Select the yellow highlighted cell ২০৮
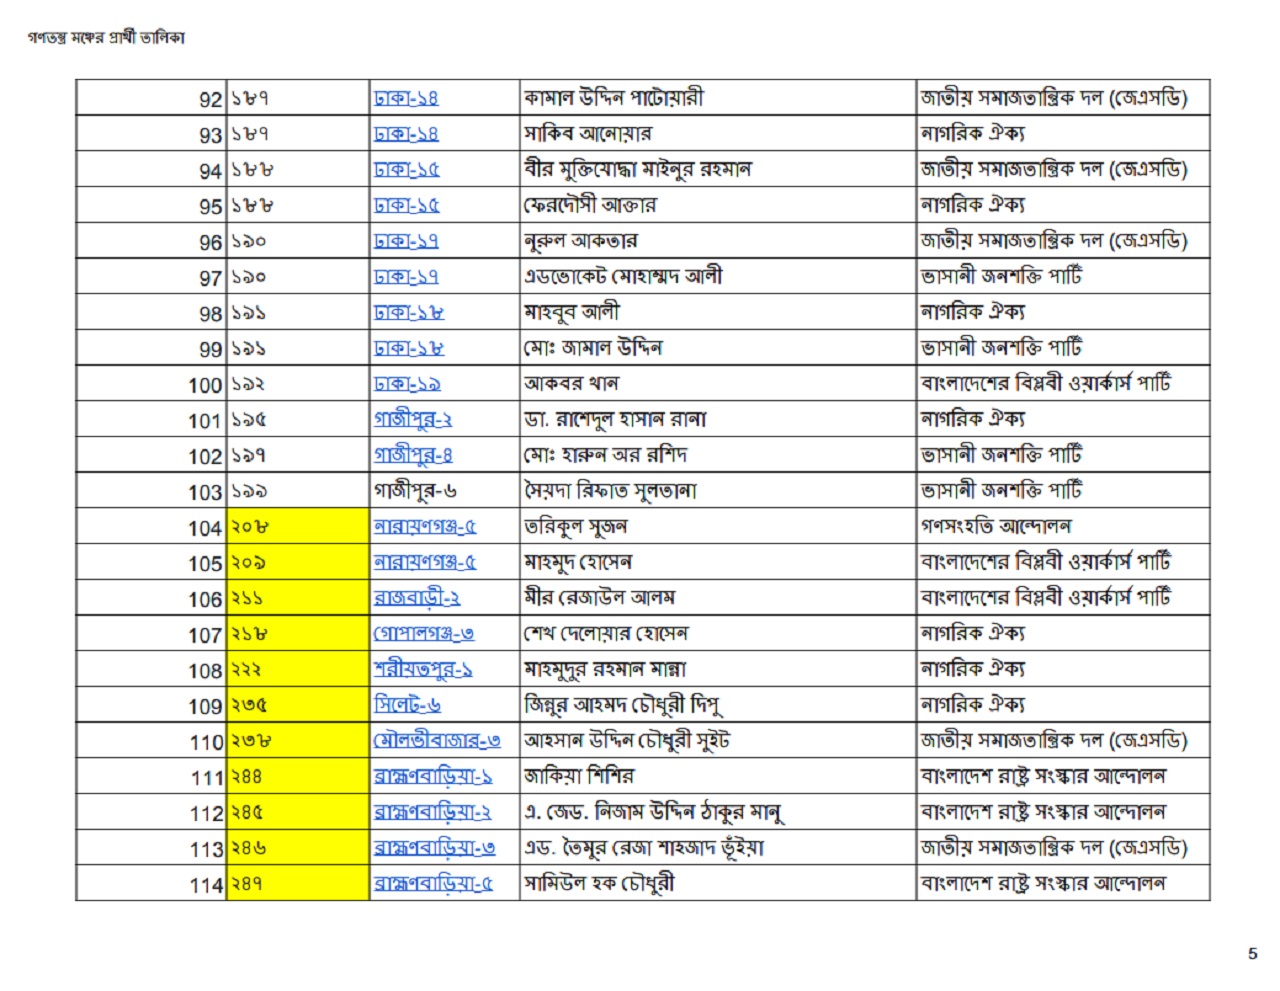 (x=297, y=527)
